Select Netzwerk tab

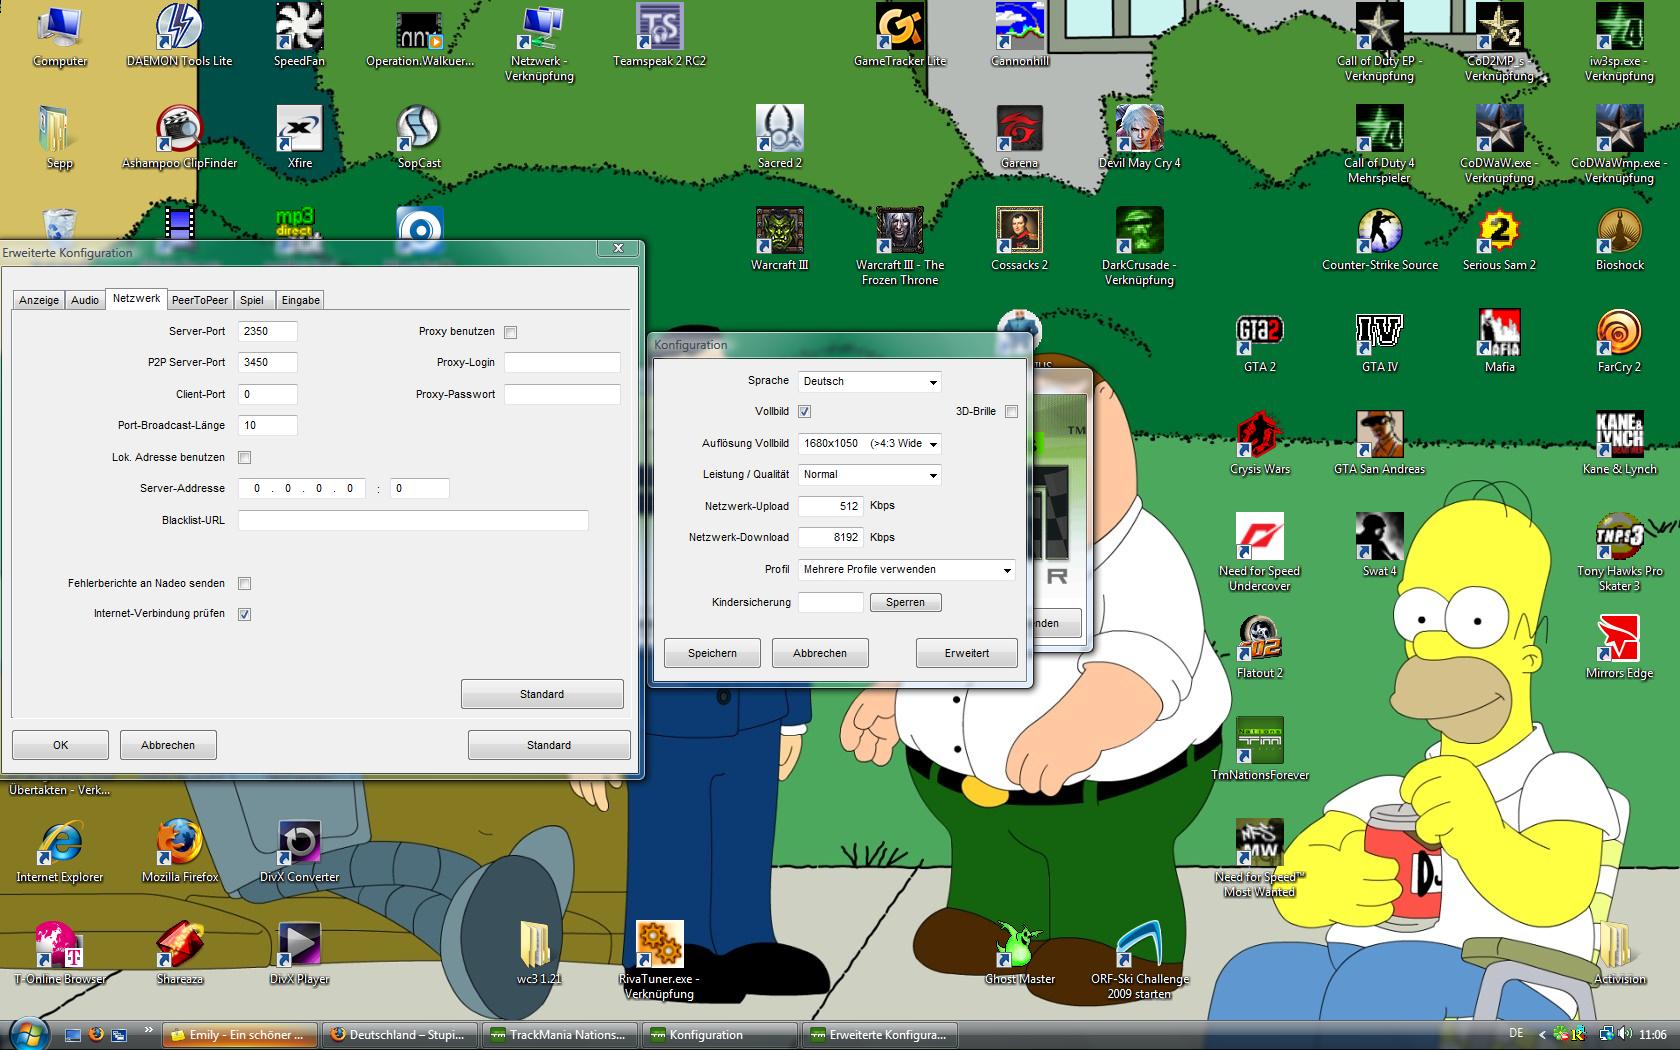pos(136,298)
